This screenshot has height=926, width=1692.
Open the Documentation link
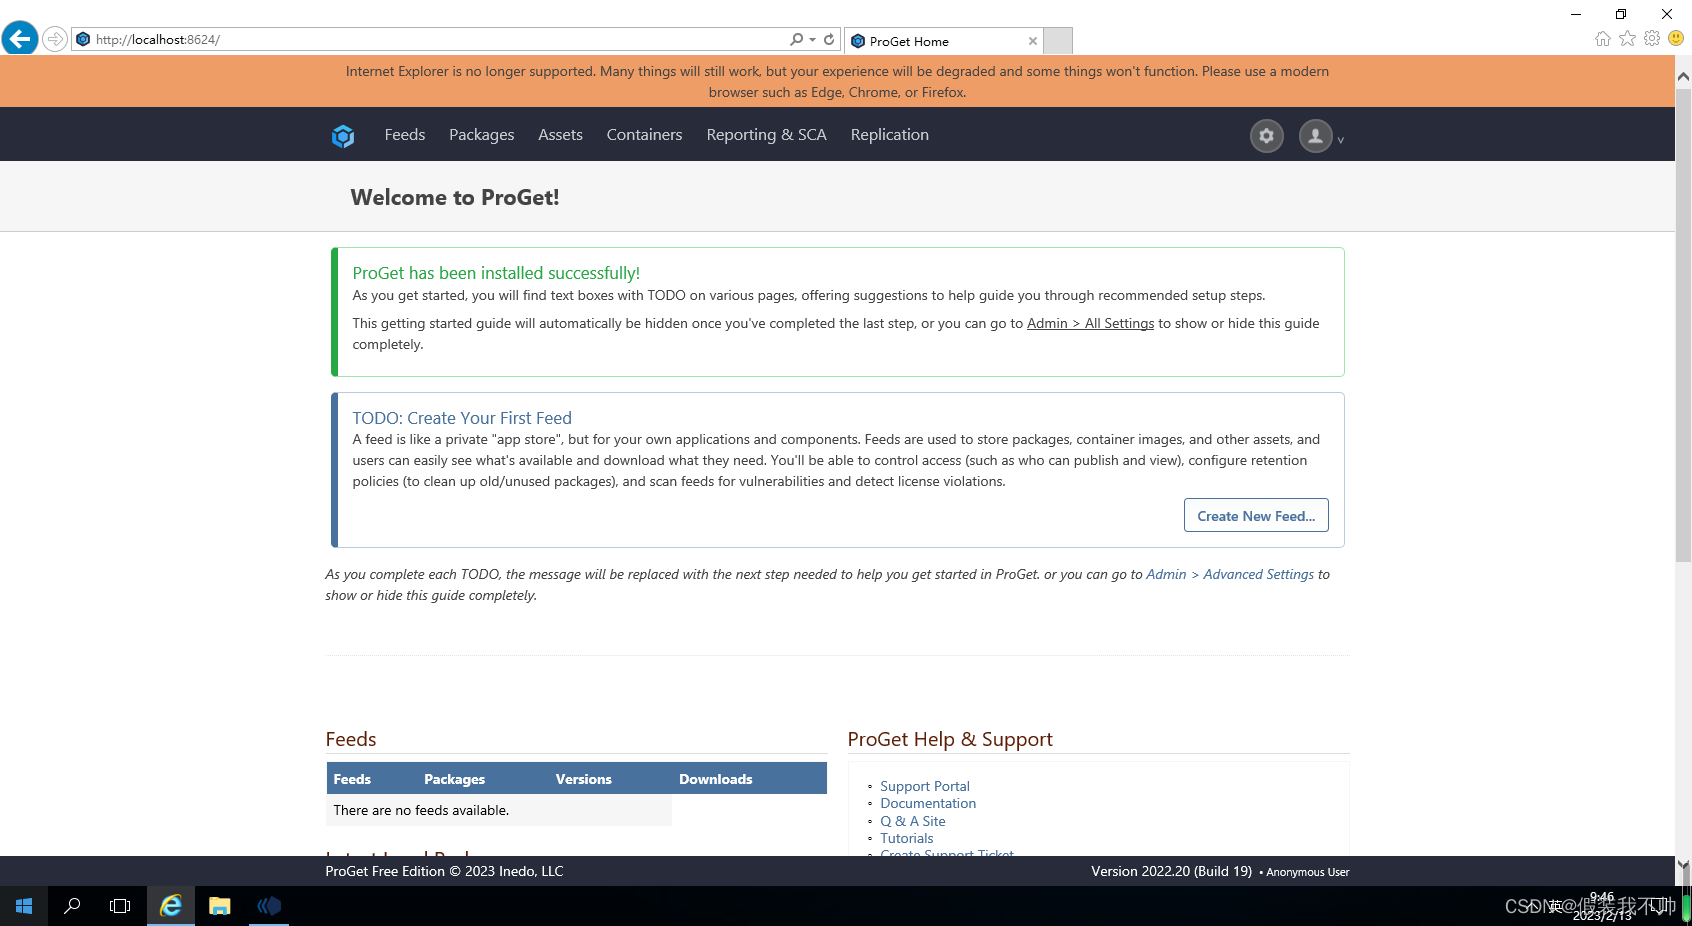pos(928,803)
